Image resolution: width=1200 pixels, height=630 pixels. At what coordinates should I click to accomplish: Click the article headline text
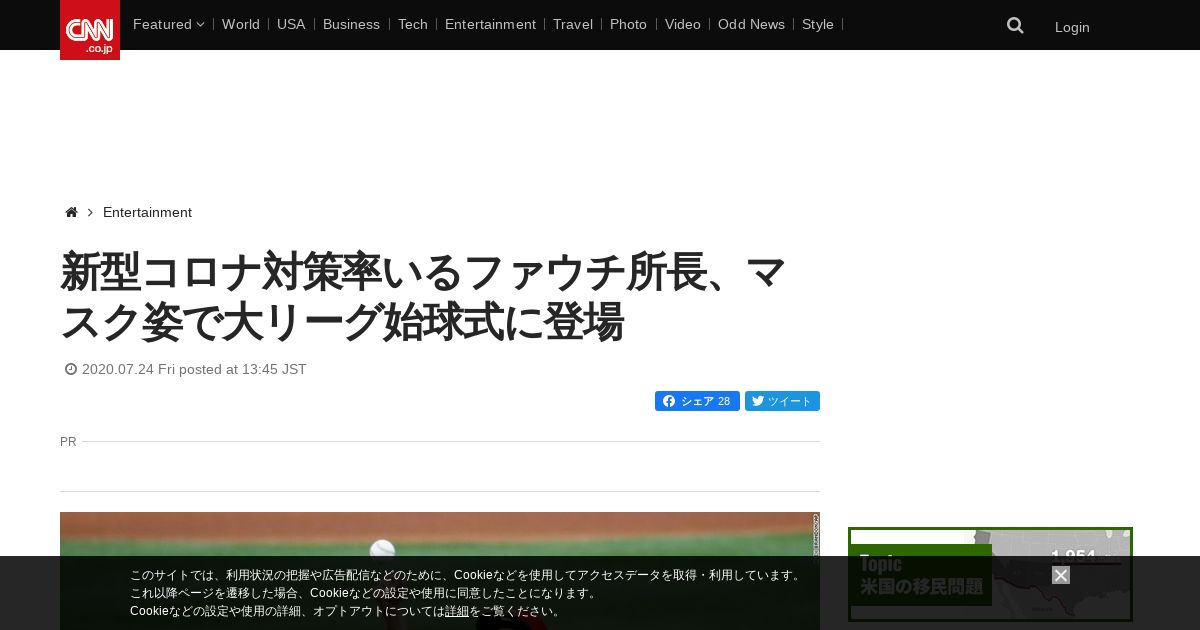click(x=423, y=297)
